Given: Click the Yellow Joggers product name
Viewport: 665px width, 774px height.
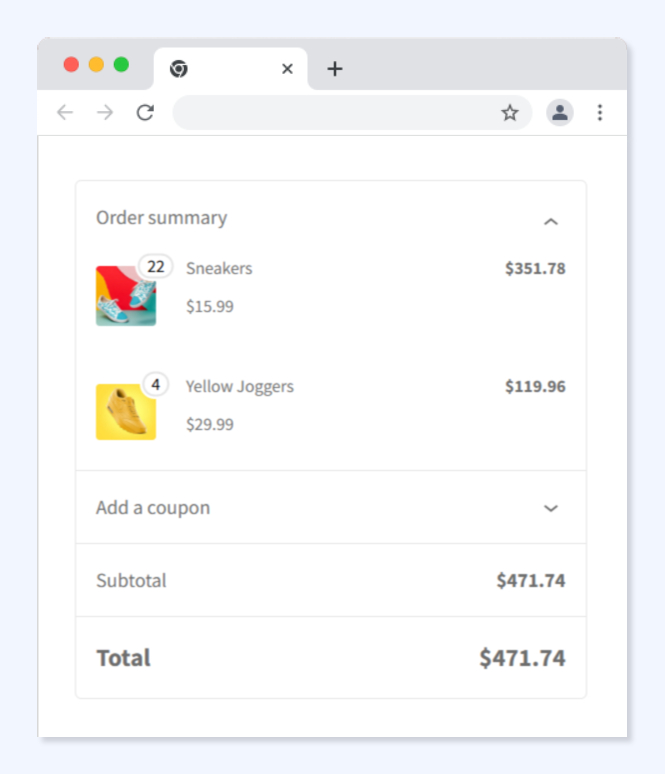Looking at the screenshot, I should coord(240,386).
